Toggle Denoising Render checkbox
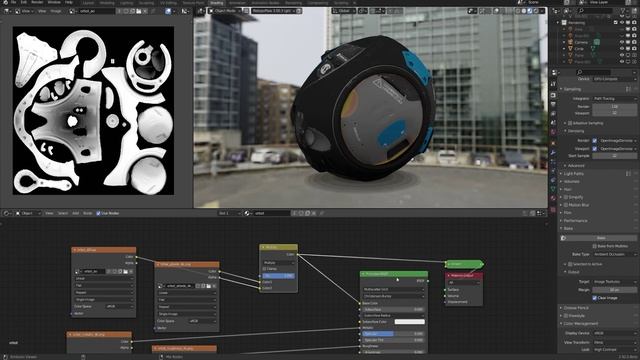 click(x=594, y=140)
